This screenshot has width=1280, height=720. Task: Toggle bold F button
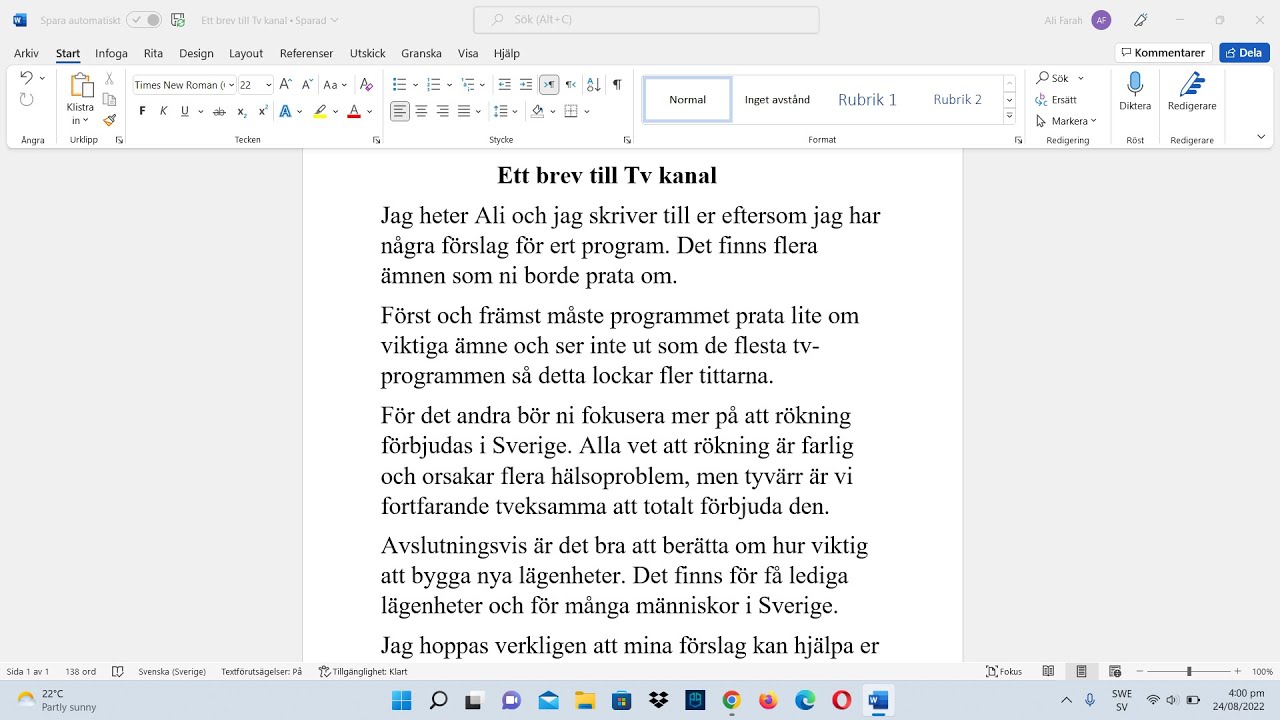(x=142, y=111)
